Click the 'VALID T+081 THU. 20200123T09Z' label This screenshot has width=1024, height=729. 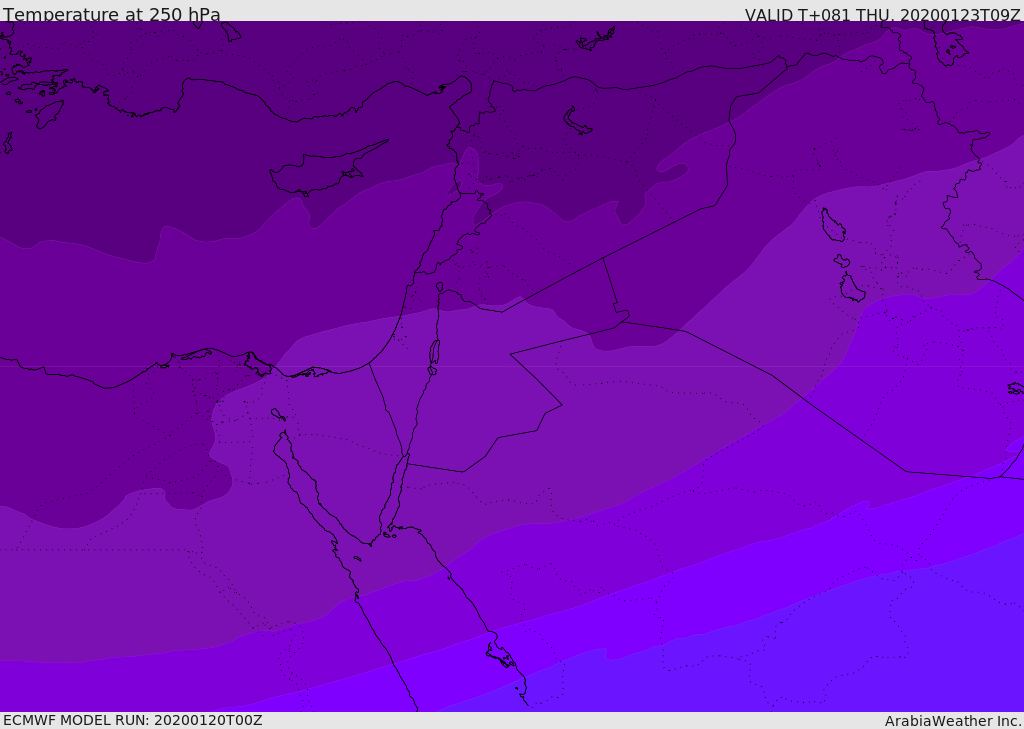(x=882, y=14)
